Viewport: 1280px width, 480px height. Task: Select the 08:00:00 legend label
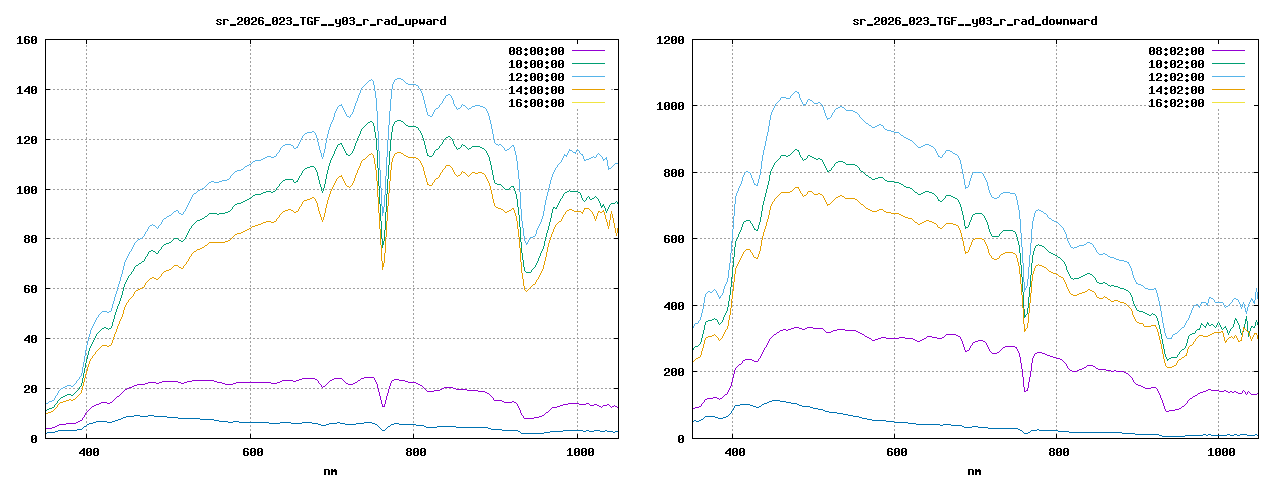(x=537, y=51)
